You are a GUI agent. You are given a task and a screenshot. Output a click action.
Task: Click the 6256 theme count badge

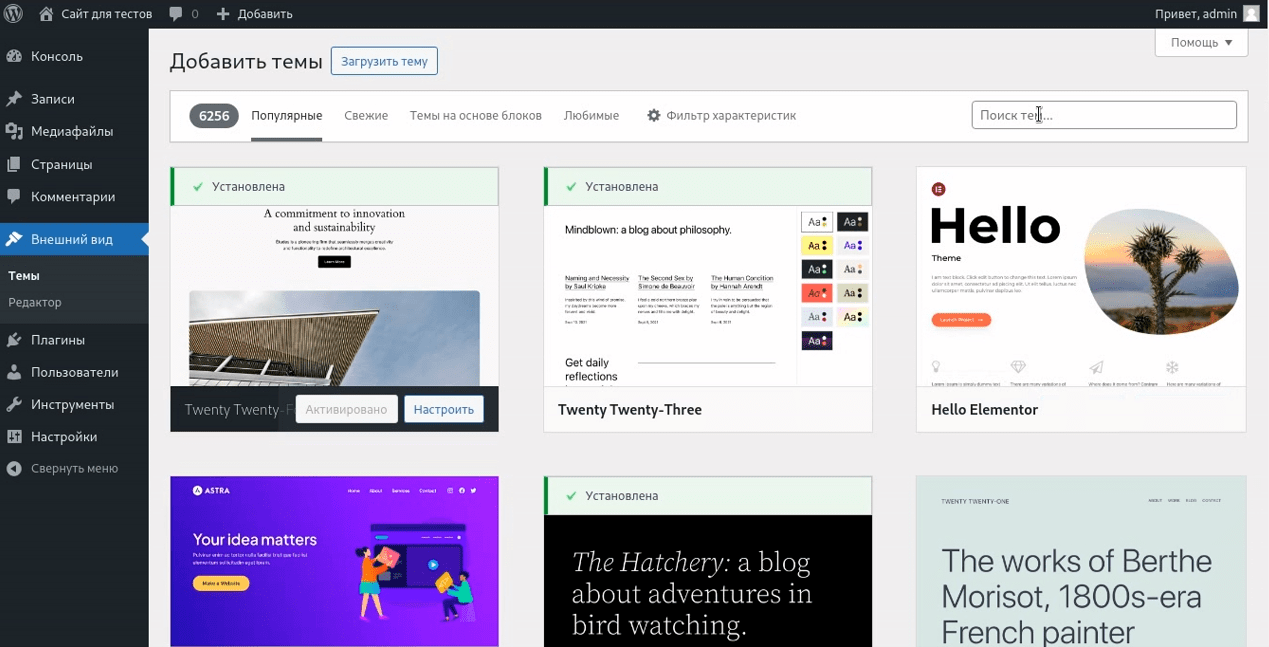[x=214, y=116]
